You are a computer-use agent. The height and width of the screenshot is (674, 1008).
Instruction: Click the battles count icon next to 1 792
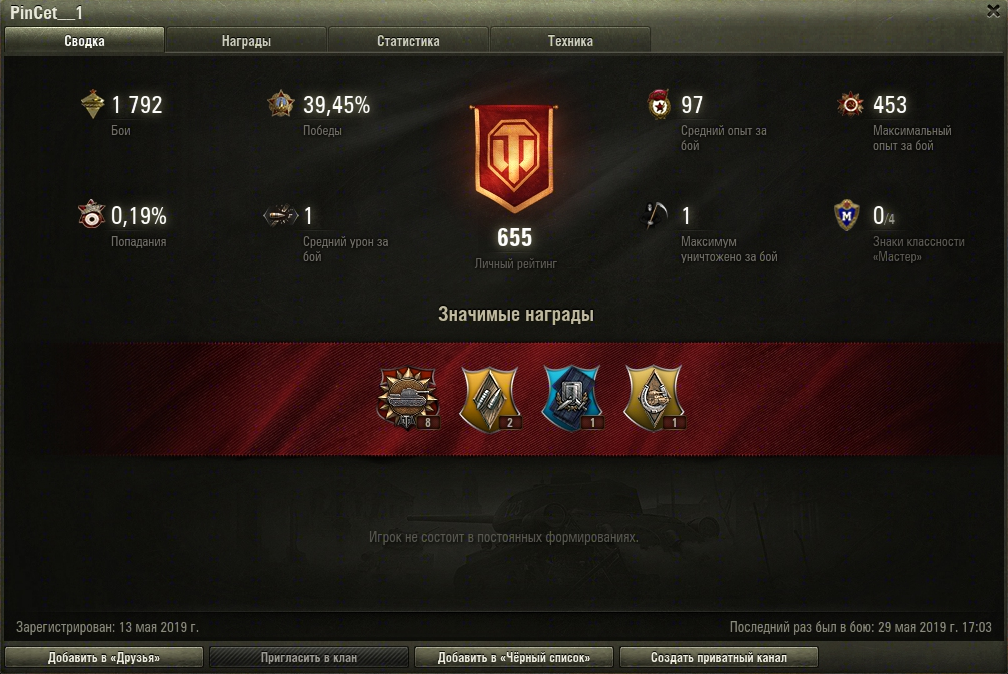pos(93,104)
